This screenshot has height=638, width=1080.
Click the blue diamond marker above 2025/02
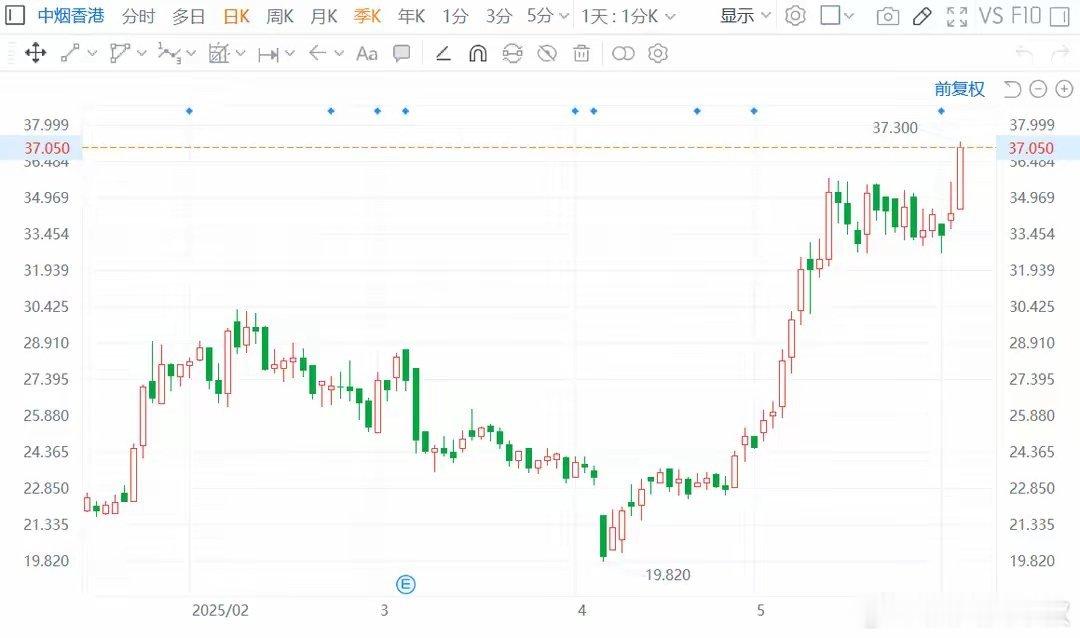pyautogui.click(x=189, y=111)
